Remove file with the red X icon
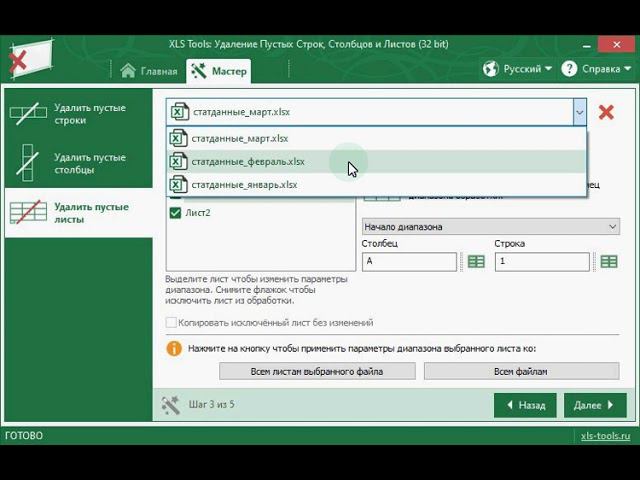 (x=606, y=112)
